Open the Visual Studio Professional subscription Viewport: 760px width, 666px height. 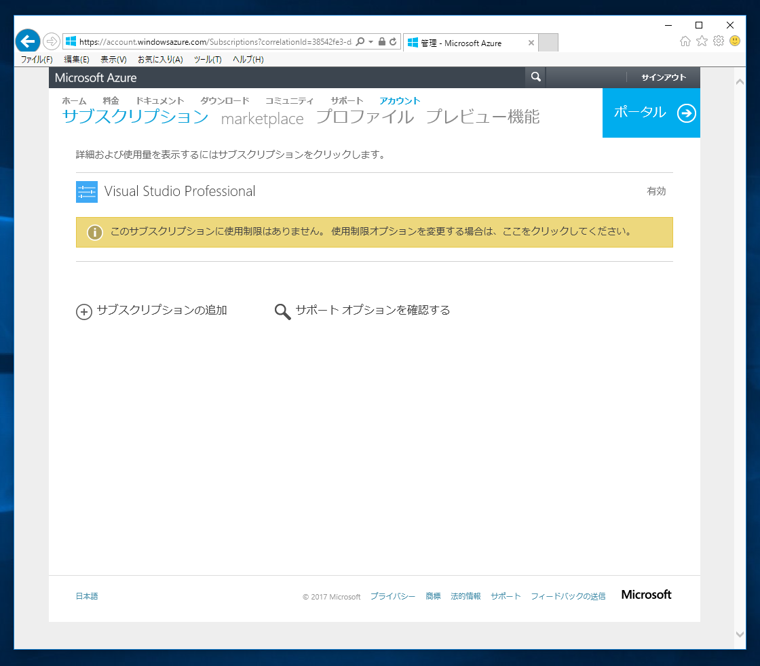point(180,191)
